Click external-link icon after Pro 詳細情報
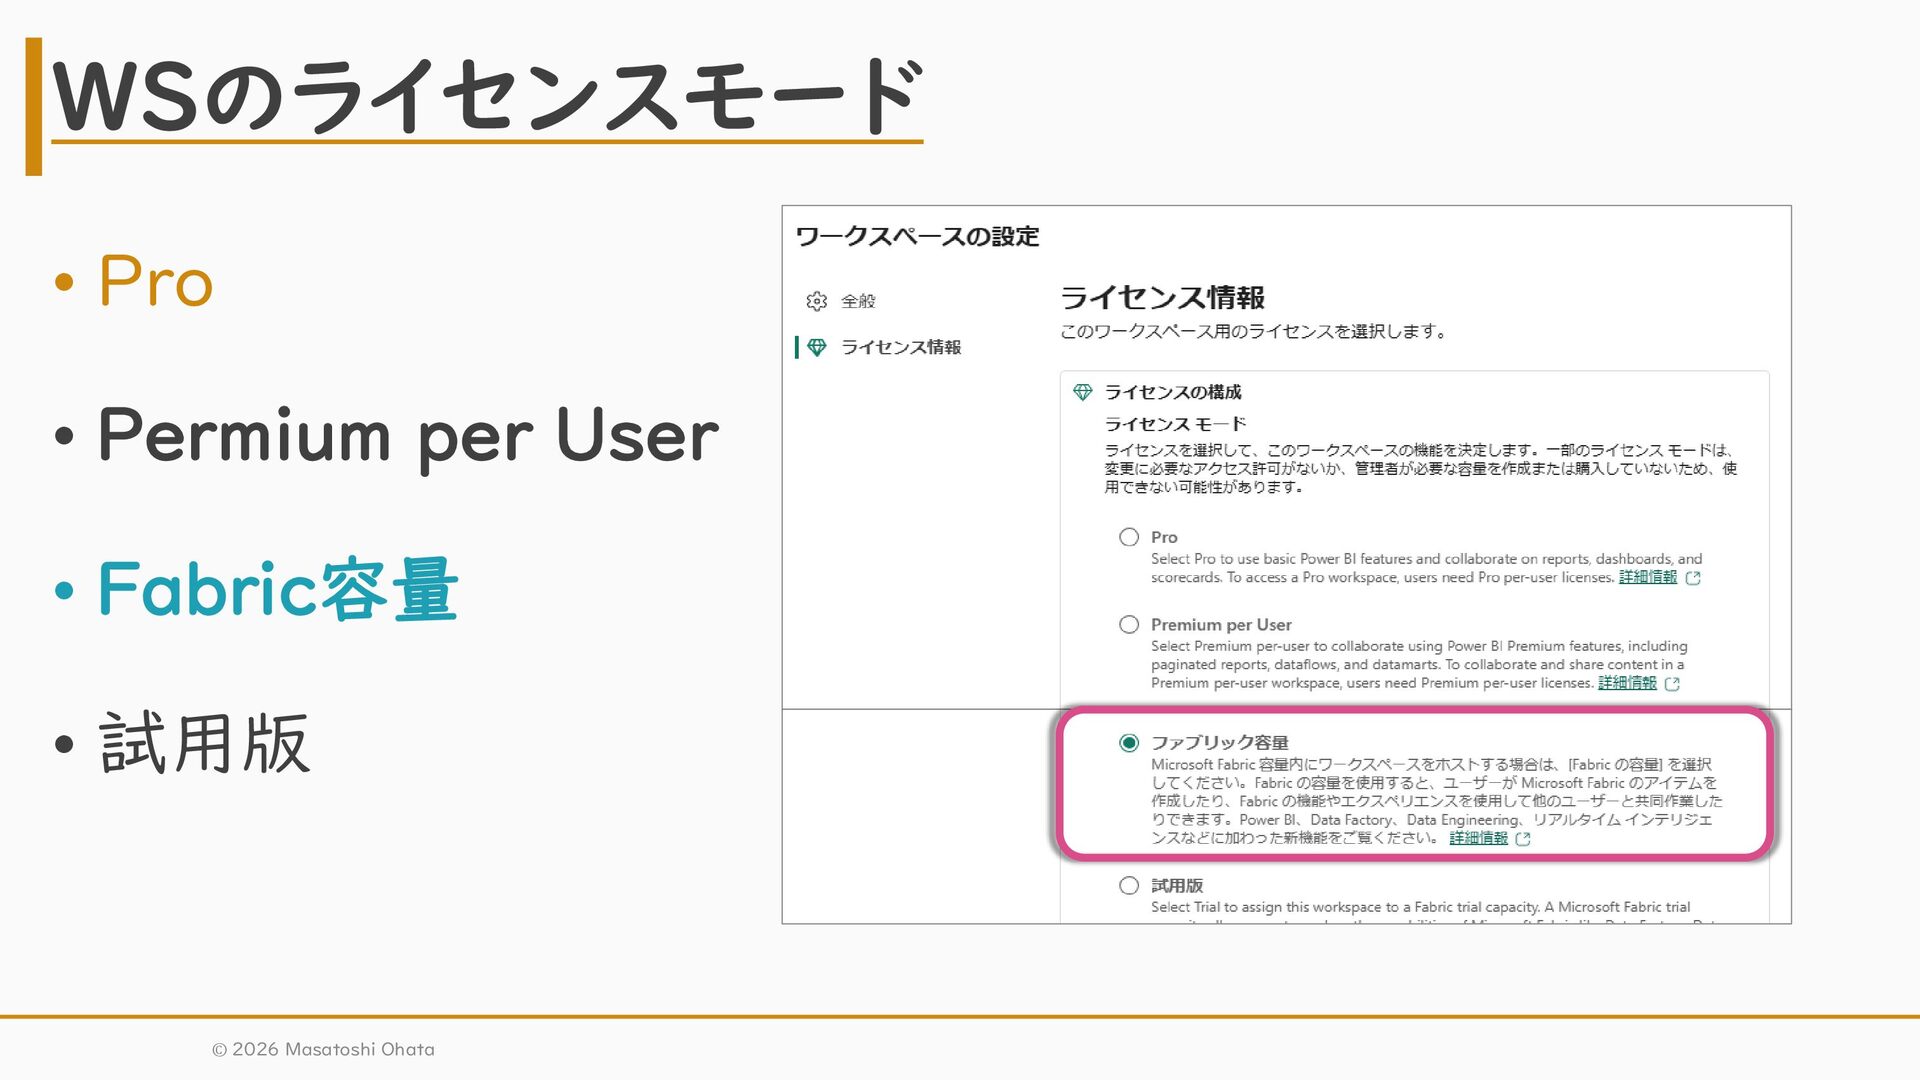1920x1080 pixels. [x=1693, y=578]
